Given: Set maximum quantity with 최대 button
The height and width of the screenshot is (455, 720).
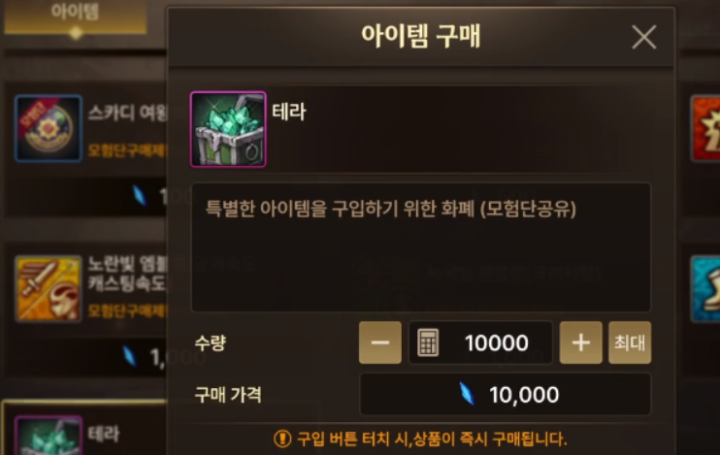Looking at the screenshot, I should pyautogui.click(x=630, y=343).
